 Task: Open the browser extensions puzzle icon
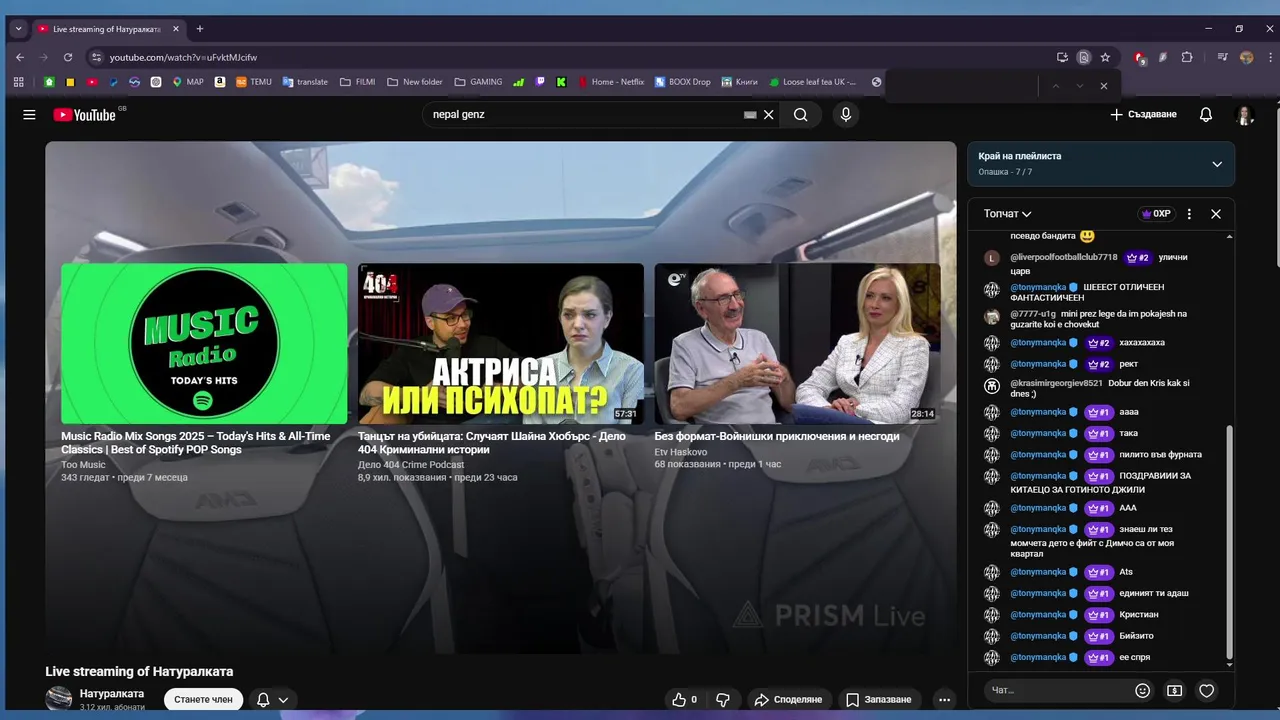(1187, 57)
